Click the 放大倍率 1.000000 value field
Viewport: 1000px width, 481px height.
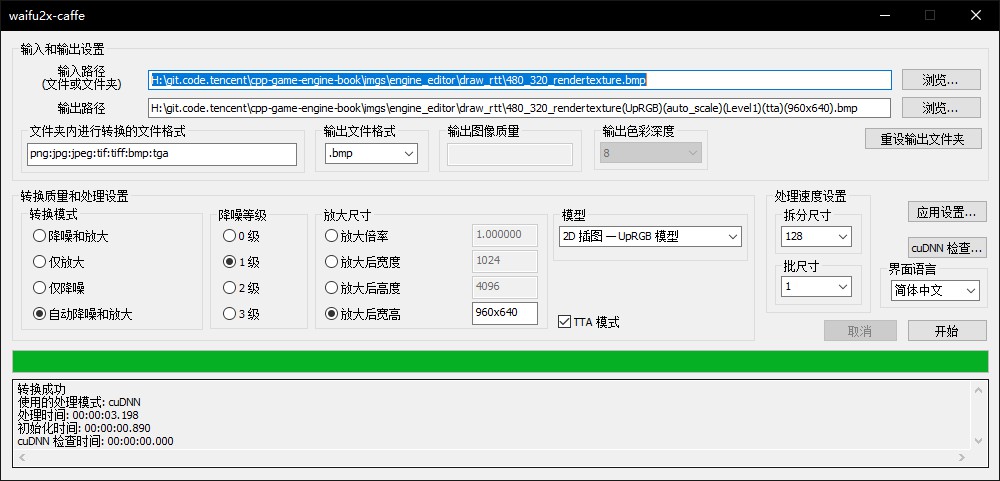pos(504,235)
